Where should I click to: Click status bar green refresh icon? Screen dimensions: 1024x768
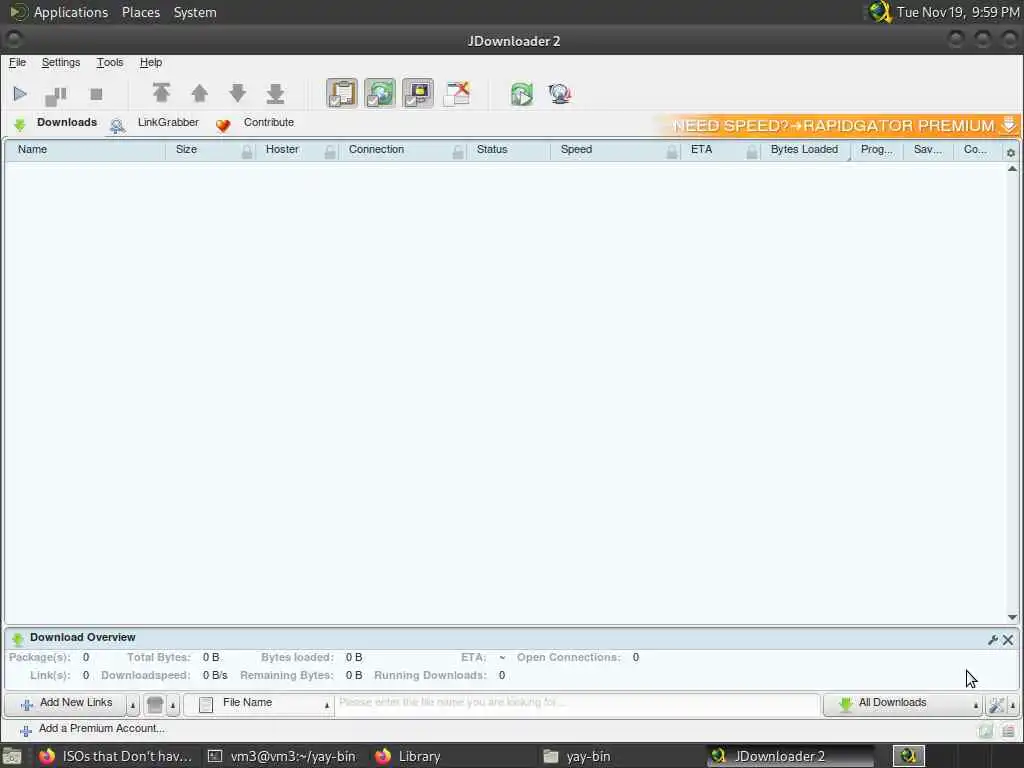[985, 731]
